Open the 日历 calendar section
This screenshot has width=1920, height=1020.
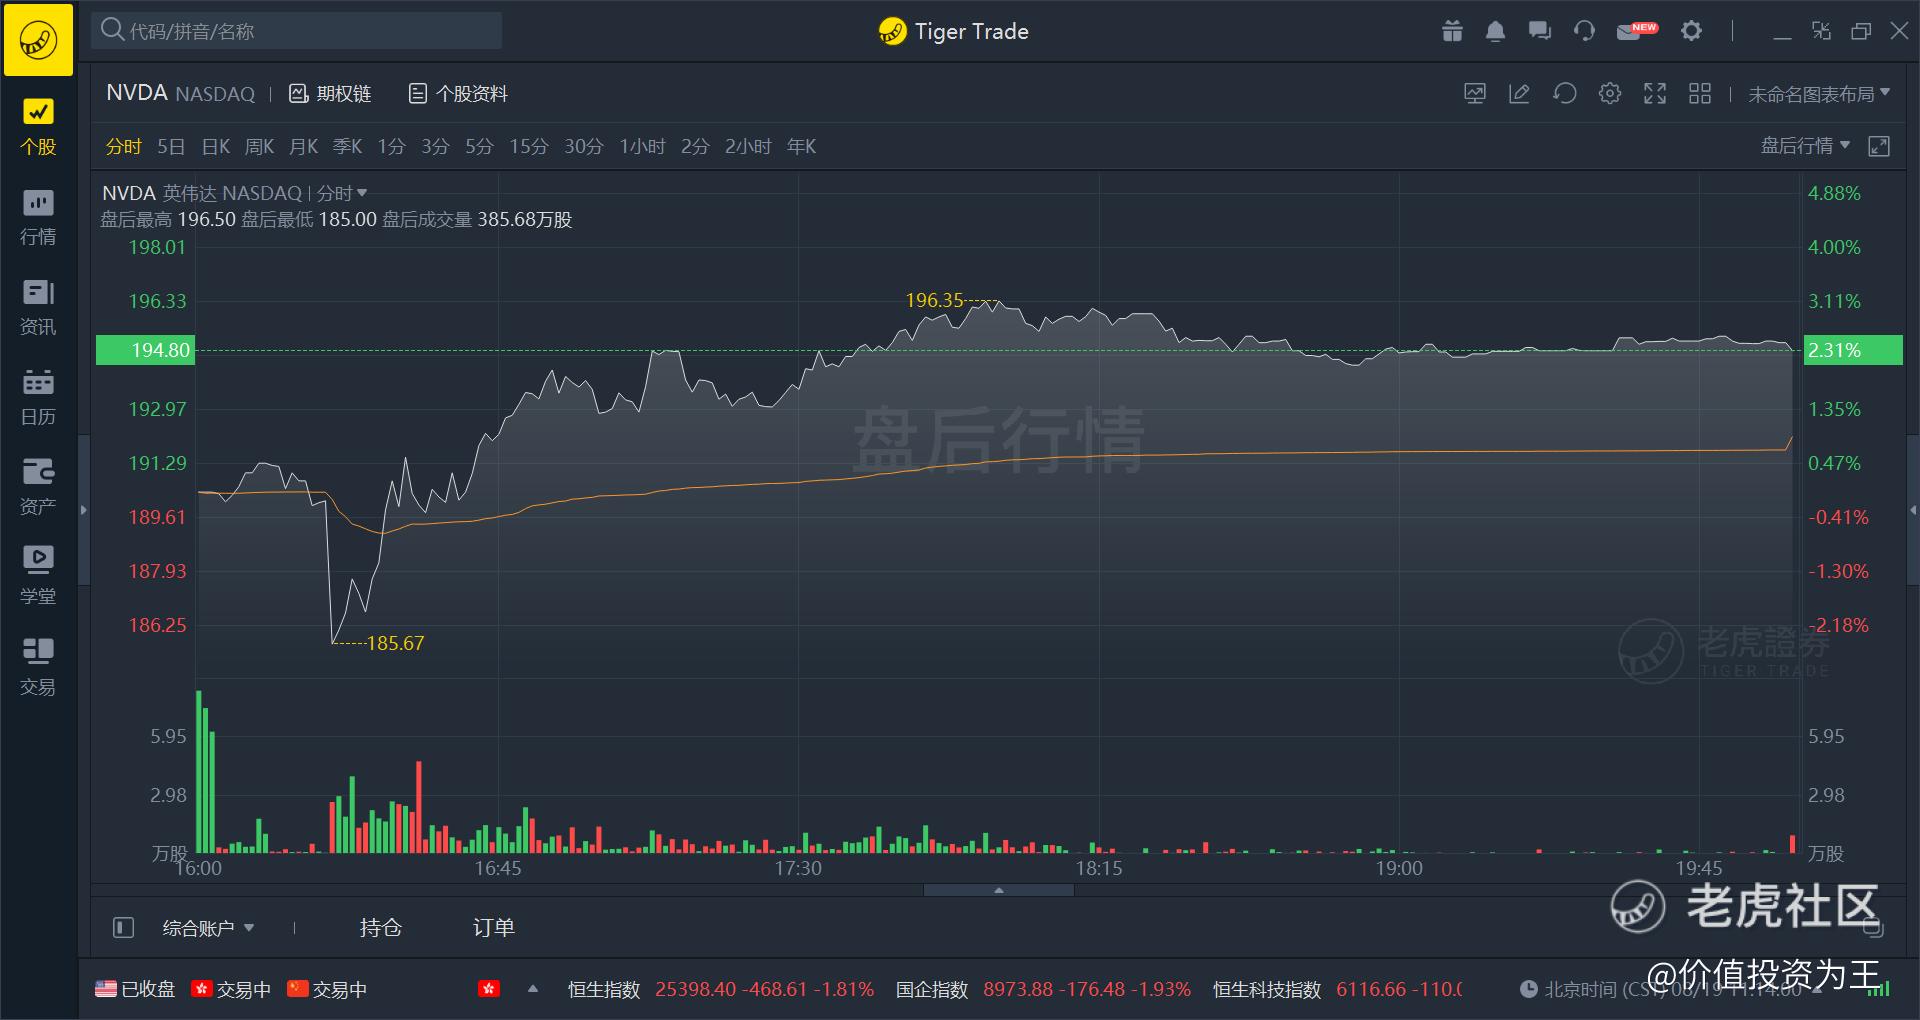point(38,397)
